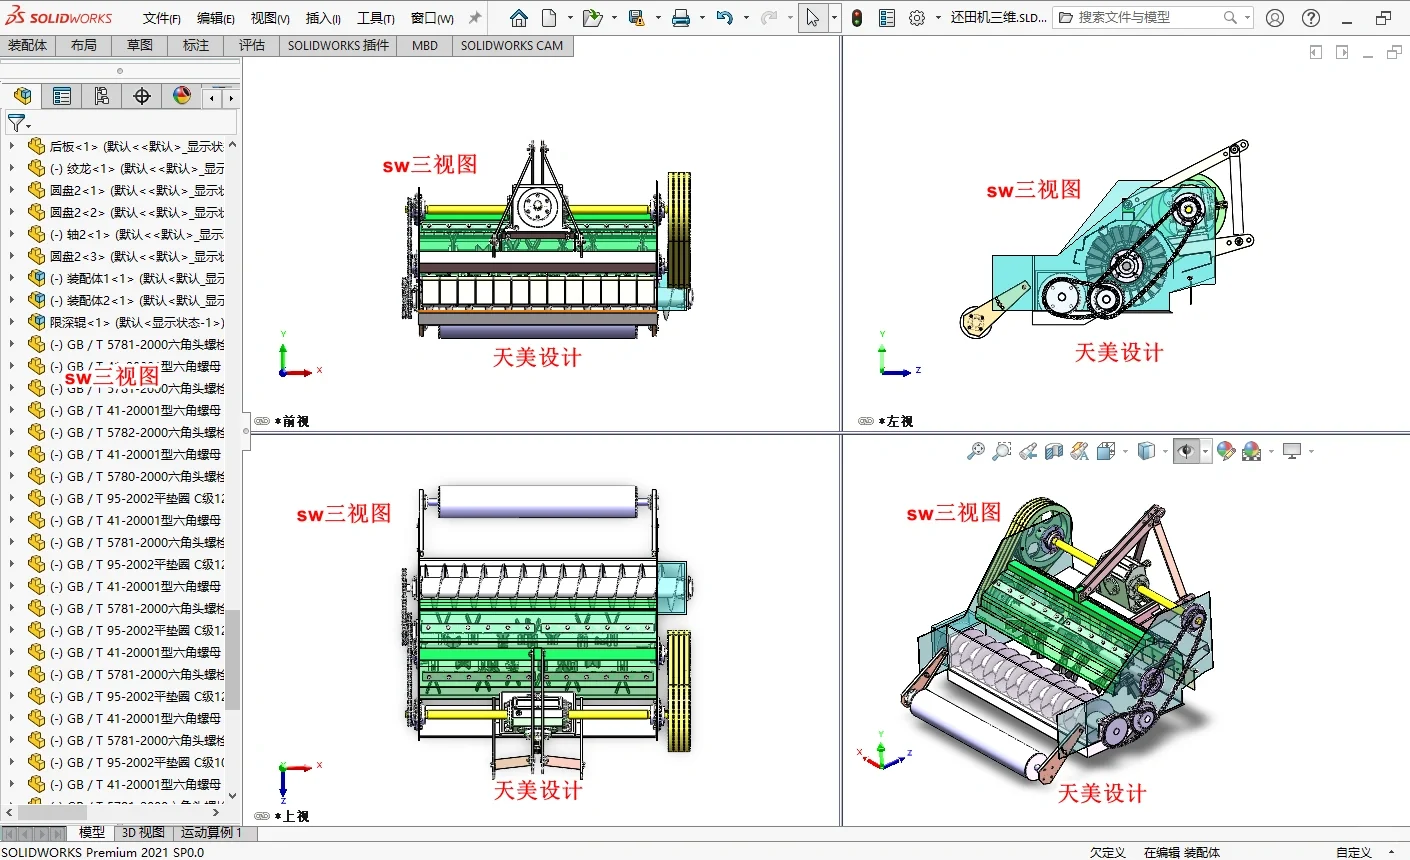Switch to PropertyManager panel tab
The width and height of the screenshot is (1410, 860).
coord(62,96)
